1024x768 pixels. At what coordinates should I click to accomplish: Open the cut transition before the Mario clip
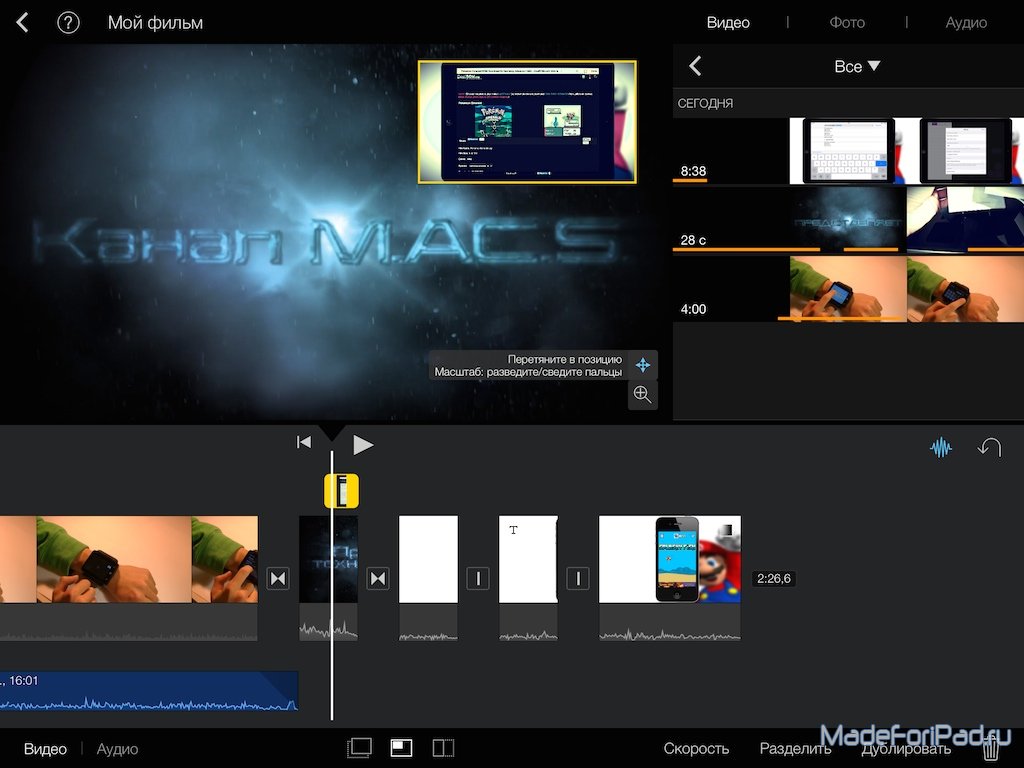coord(578,578)
